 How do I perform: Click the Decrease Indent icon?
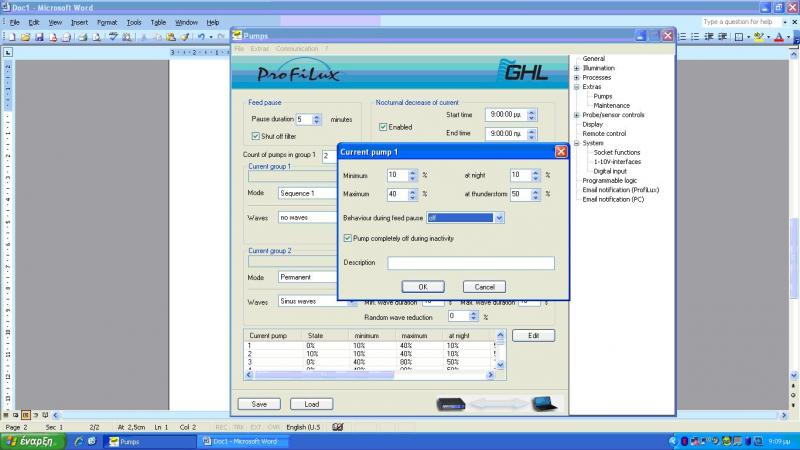click(709, 37)
